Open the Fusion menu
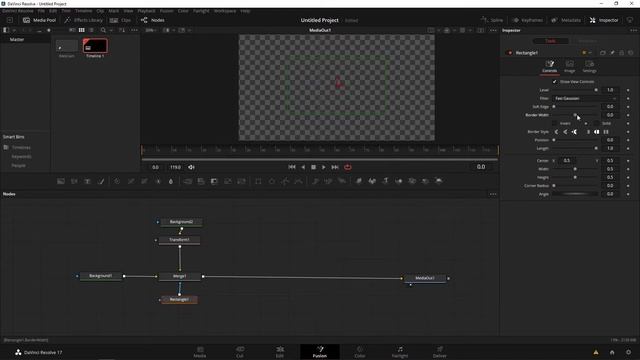 (166, 11)
